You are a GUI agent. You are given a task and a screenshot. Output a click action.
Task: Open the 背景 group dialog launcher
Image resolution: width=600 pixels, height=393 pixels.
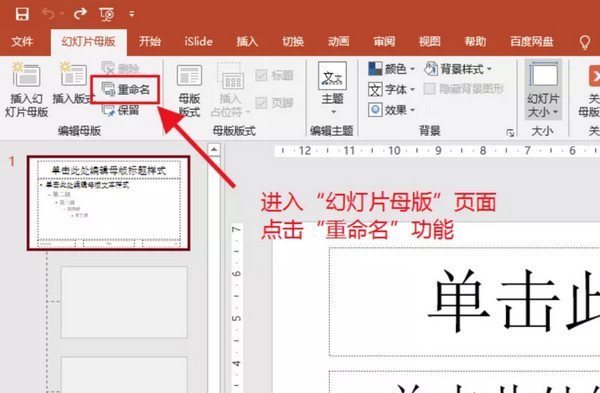click(510, 133)
